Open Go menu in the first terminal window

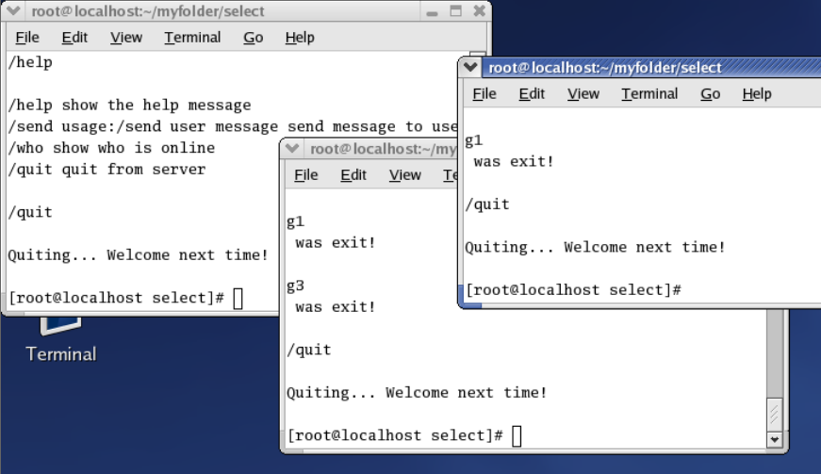click(x=253, y=37)
